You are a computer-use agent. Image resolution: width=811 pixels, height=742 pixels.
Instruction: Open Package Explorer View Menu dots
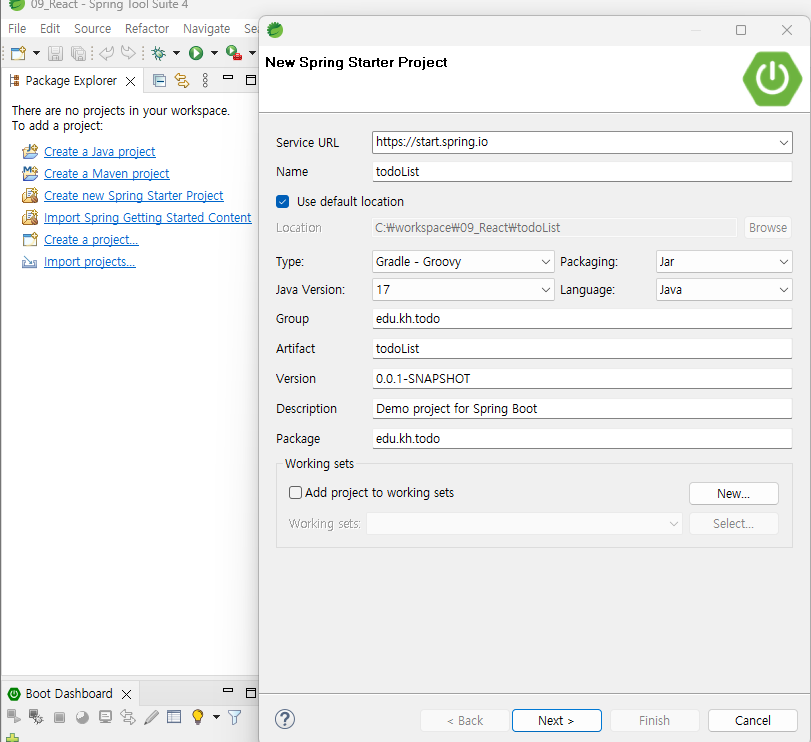[x=205, y=80]
